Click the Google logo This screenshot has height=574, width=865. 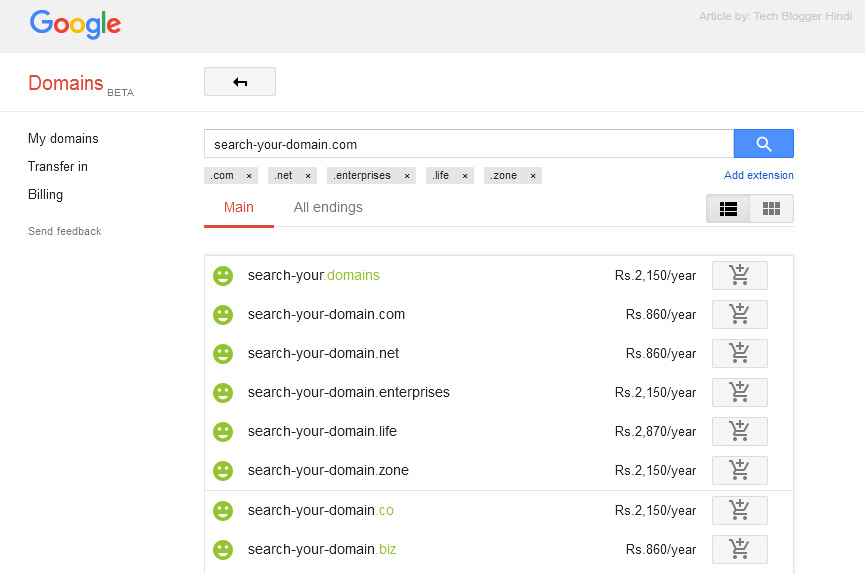point(75,24)
